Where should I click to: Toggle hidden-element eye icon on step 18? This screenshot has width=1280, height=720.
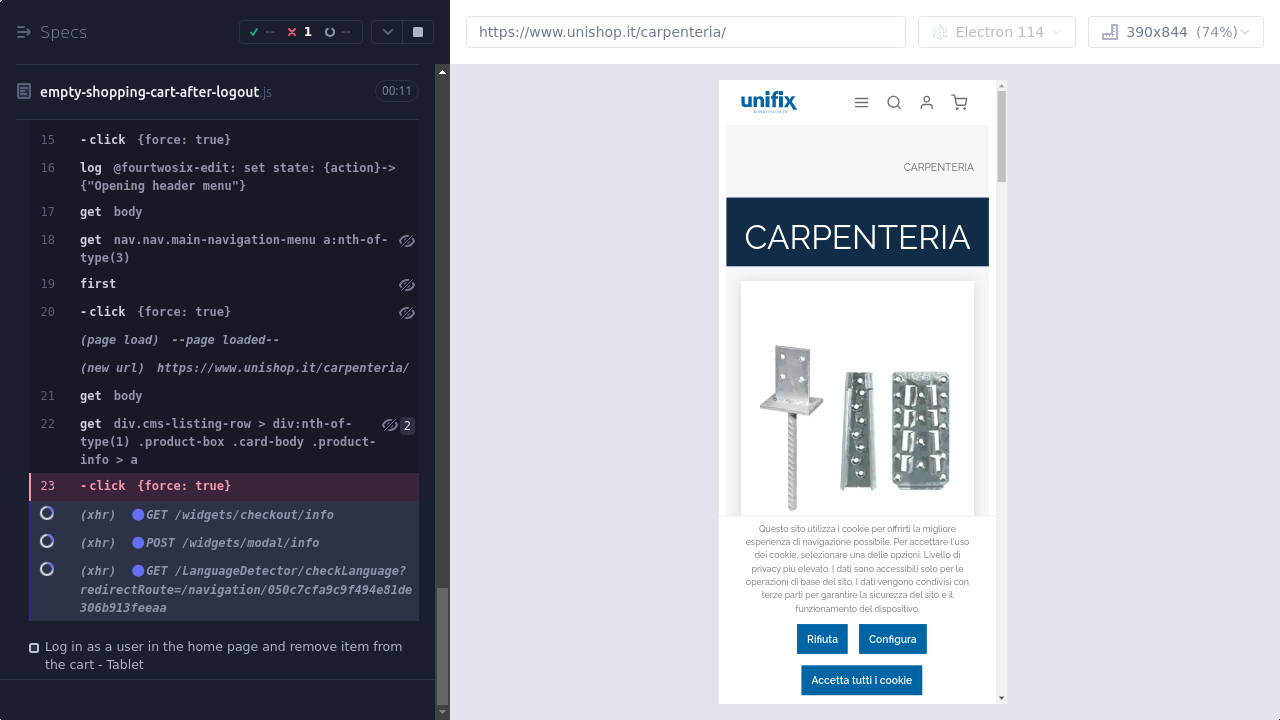(407, 241)
